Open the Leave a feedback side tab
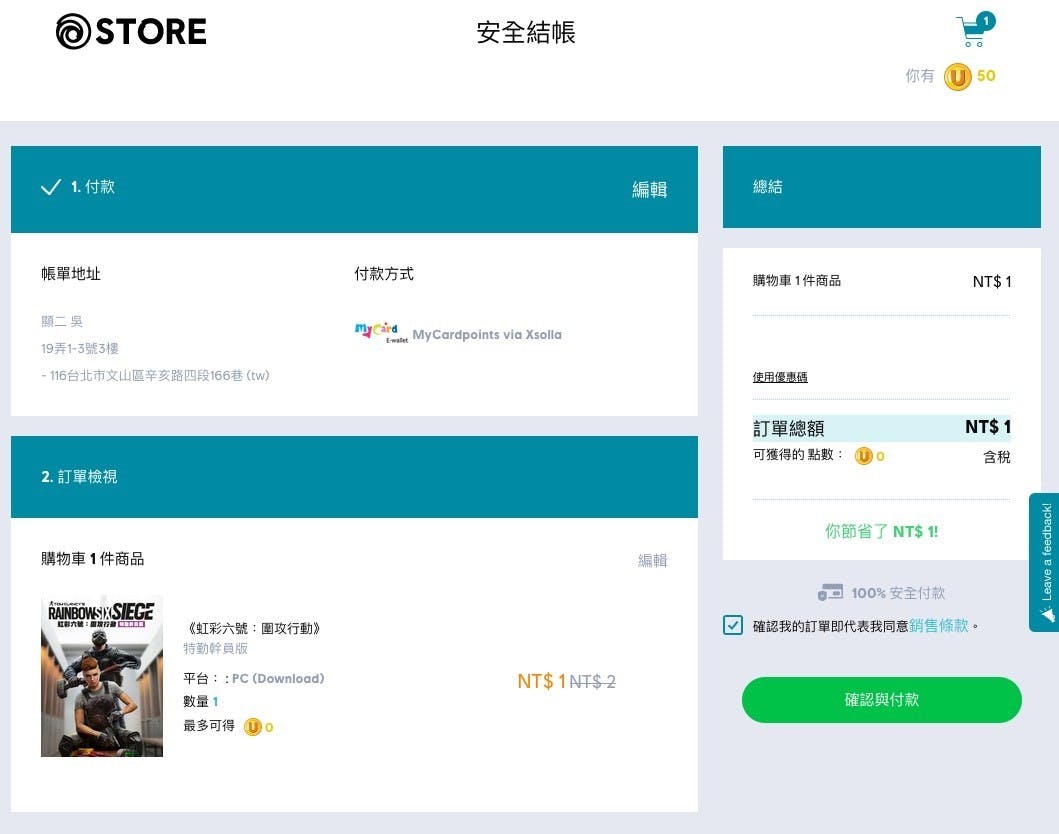 coord(1044,562)
